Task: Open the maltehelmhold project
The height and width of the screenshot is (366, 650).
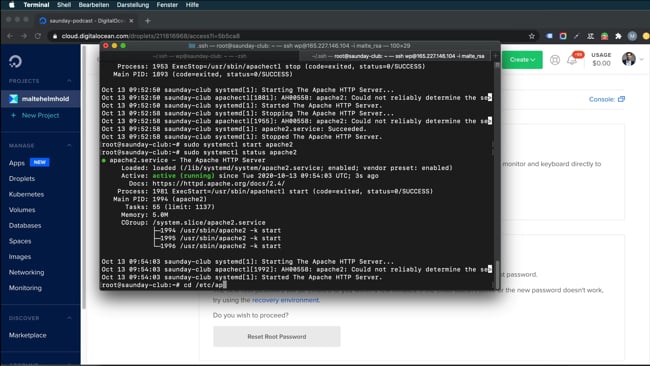Action: [x=40, y=99]
